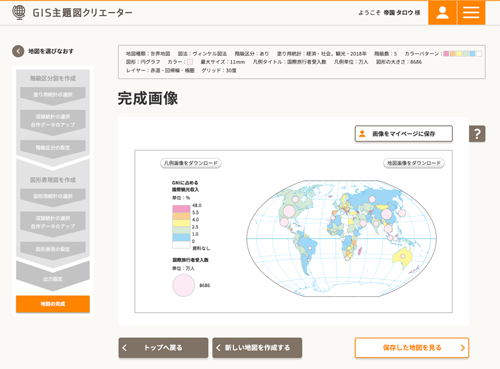The width and height of the screenshot is (500, 369).
Task: Click the orange 地図の完成 step
Action: pos(53,304)
